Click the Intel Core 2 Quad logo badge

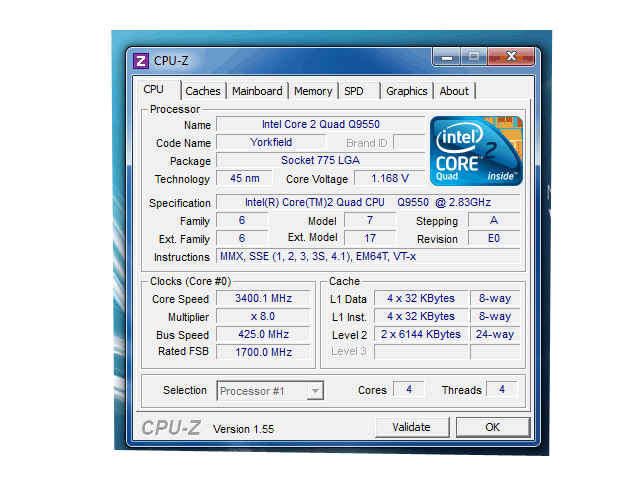476,151
